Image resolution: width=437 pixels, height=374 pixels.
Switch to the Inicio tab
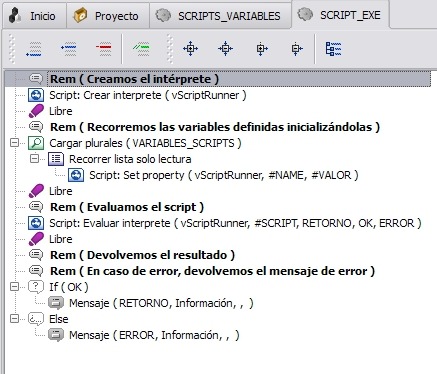click(x=34, y=16)
